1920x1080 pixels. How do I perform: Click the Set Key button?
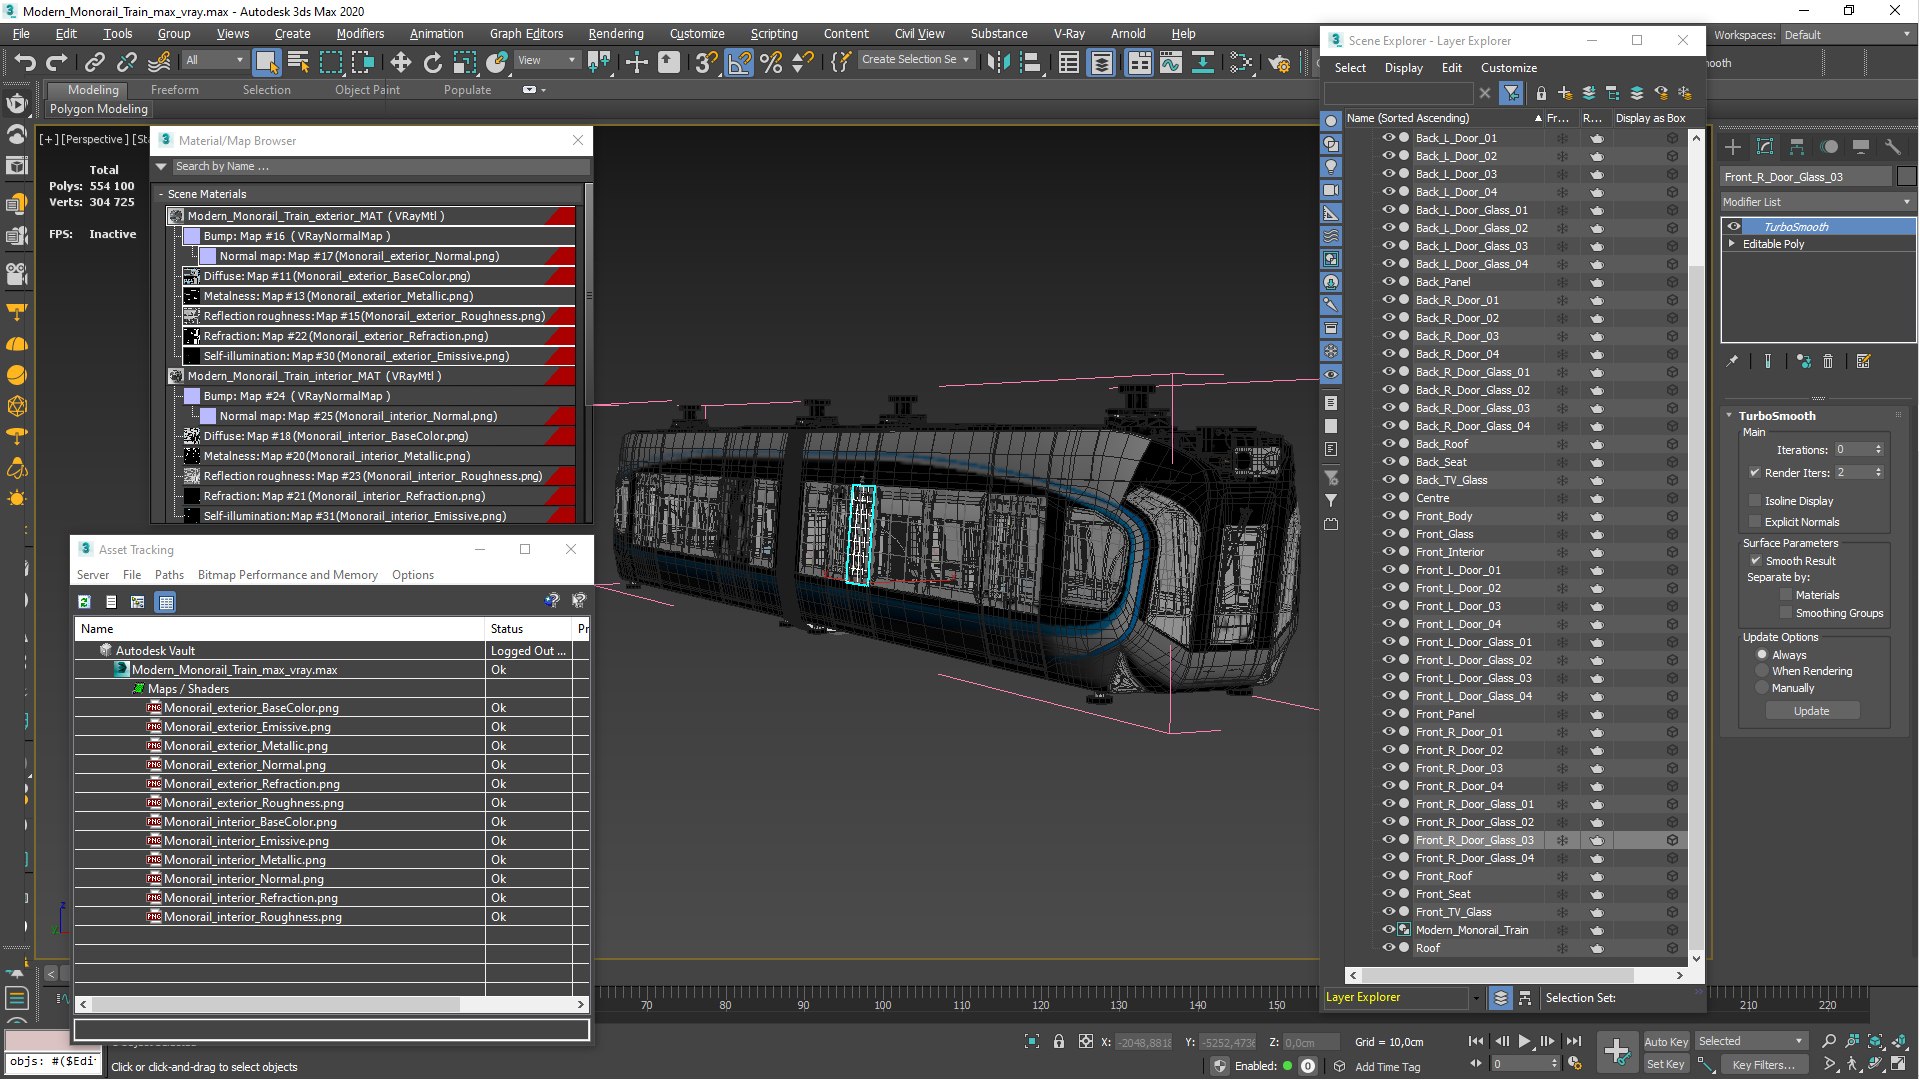[1665, 1064]
